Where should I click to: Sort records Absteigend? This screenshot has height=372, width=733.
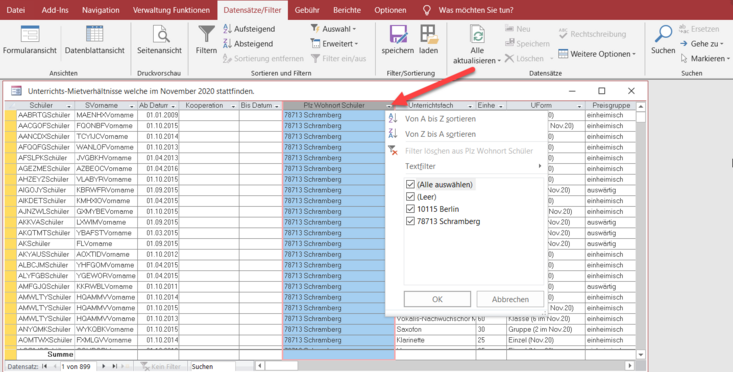(248, 44)
